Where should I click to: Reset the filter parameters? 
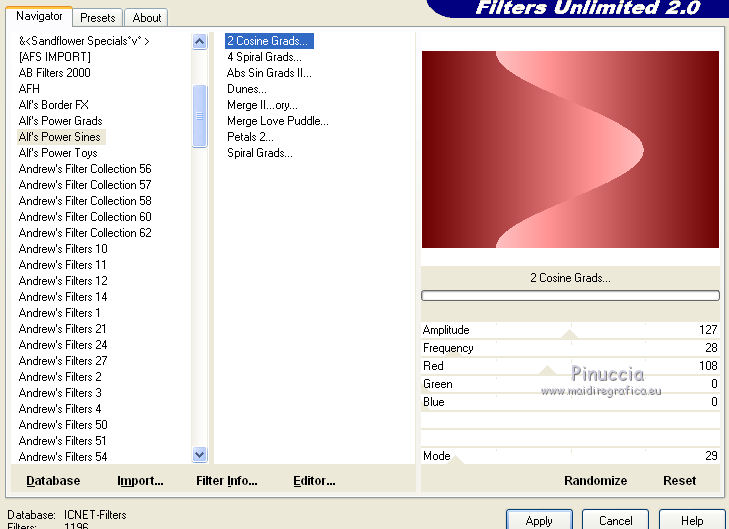tap(679, 480)
